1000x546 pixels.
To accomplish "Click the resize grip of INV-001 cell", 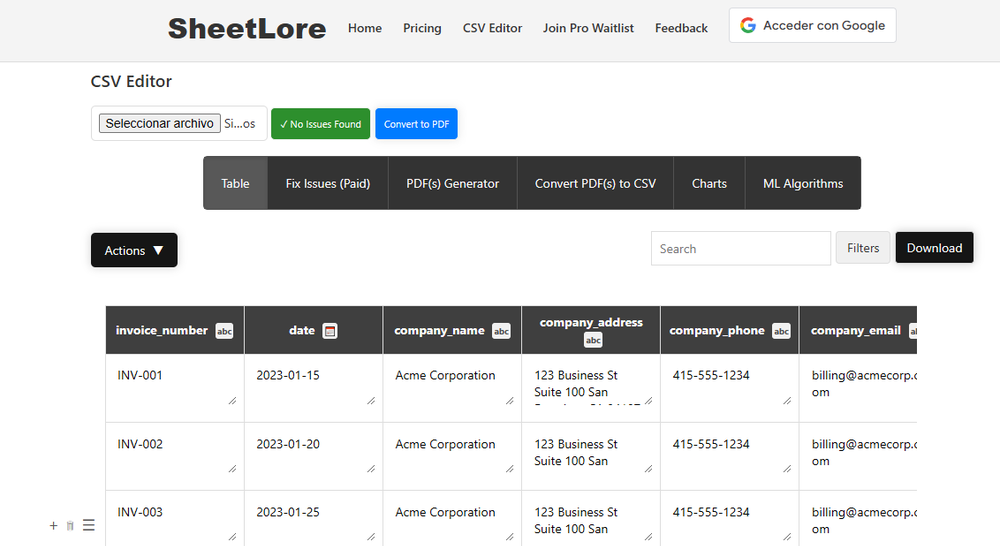I will pos(232,401).
